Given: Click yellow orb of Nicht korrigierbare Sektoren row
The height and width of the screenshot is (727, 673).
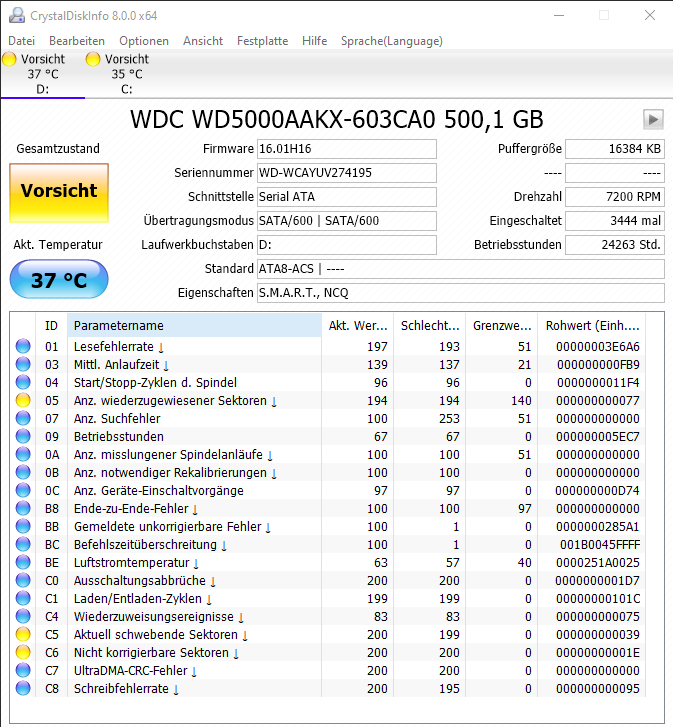Looking at the screenshot, I should point(23,652).
